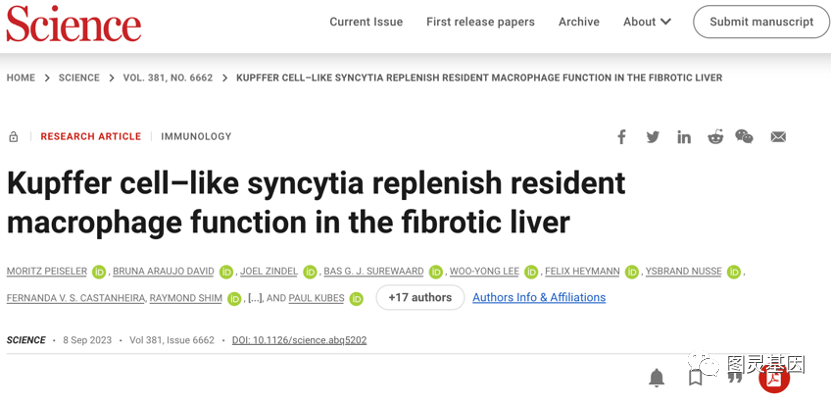
Task: Navigate to Vol. 381, No. 6662 breadcrumb
Action: pyautogui.click(x=168, y=78)
